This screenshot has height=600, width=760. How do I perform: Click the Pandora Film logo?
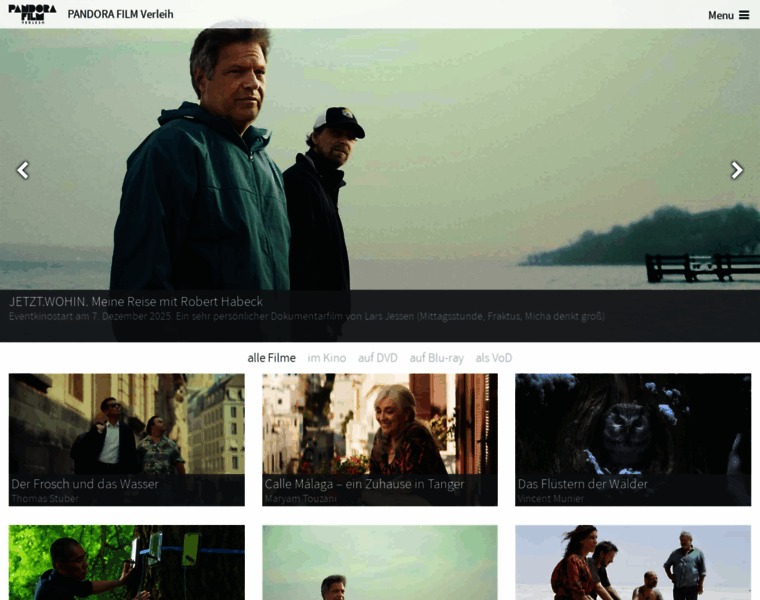(32, 14)
